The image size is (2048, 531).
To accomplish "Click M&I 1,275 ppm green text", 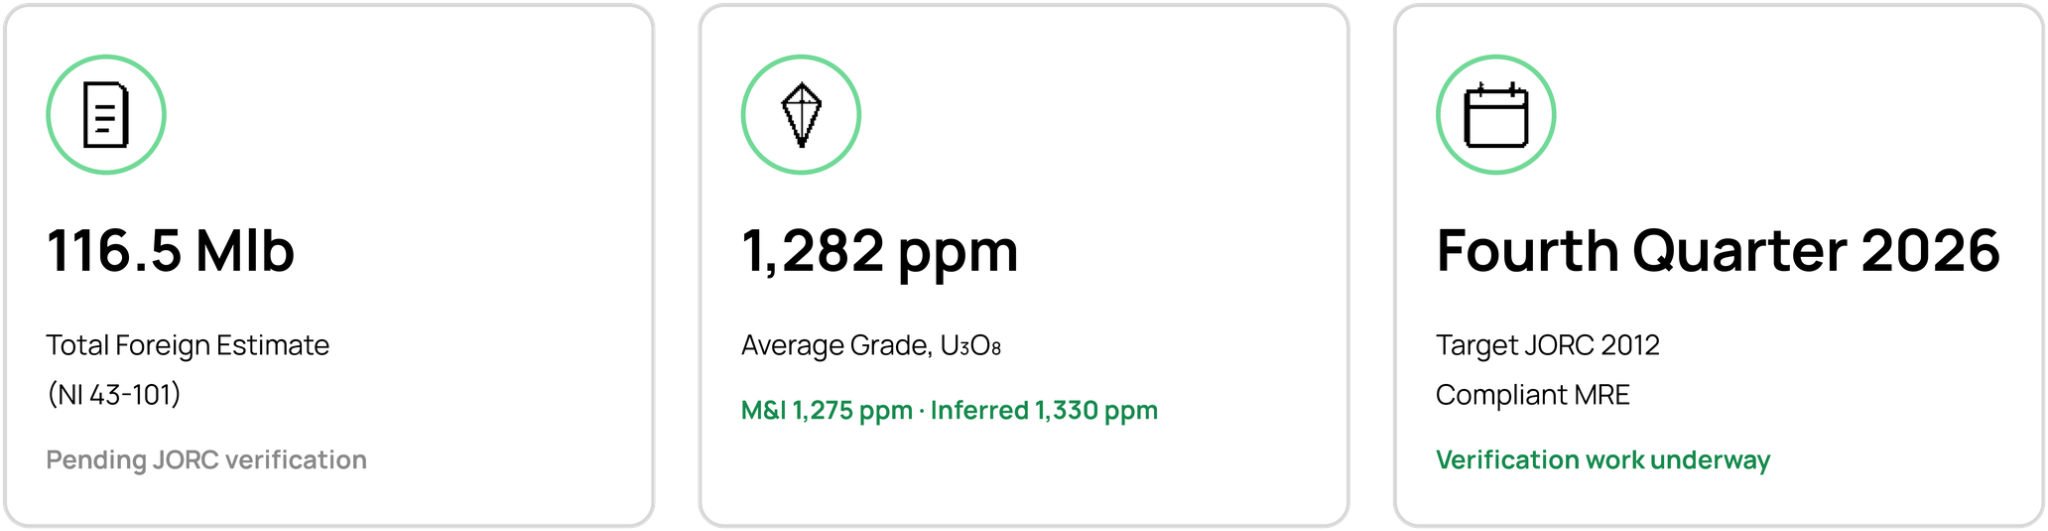I will click(x=827, y=410).
